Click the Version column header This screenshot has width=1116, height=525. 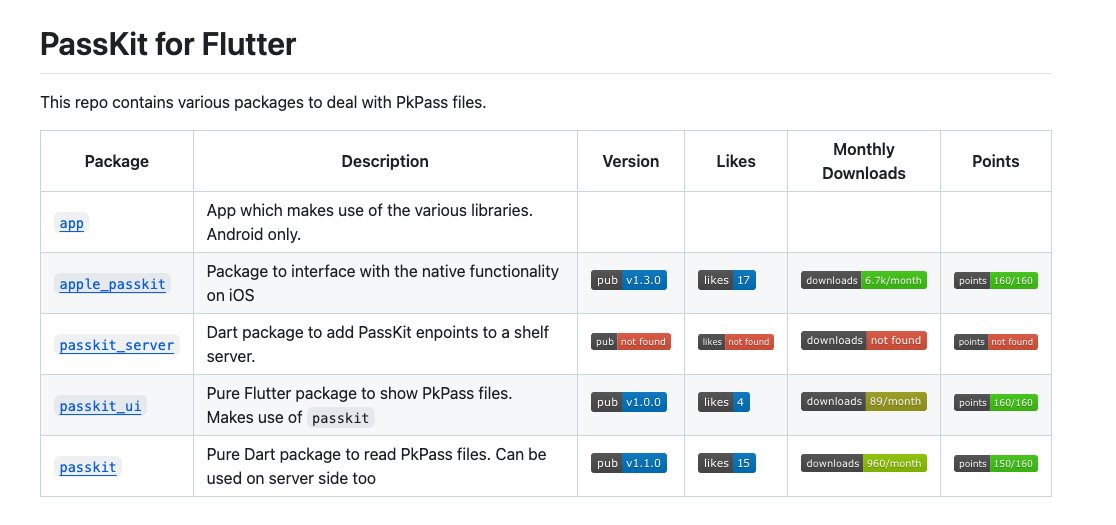coord(631,161)
